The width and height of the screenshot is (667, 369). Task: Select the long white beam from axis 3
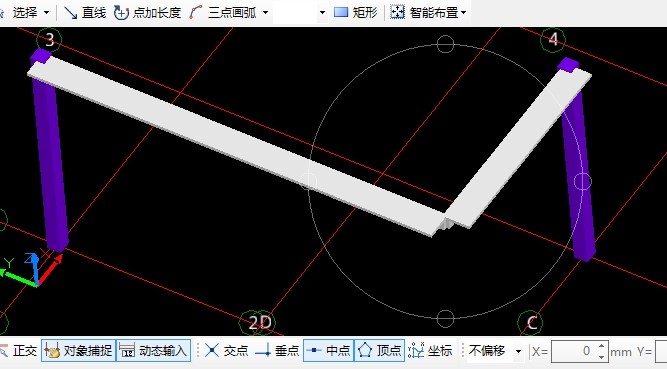[x=237, y=146]
